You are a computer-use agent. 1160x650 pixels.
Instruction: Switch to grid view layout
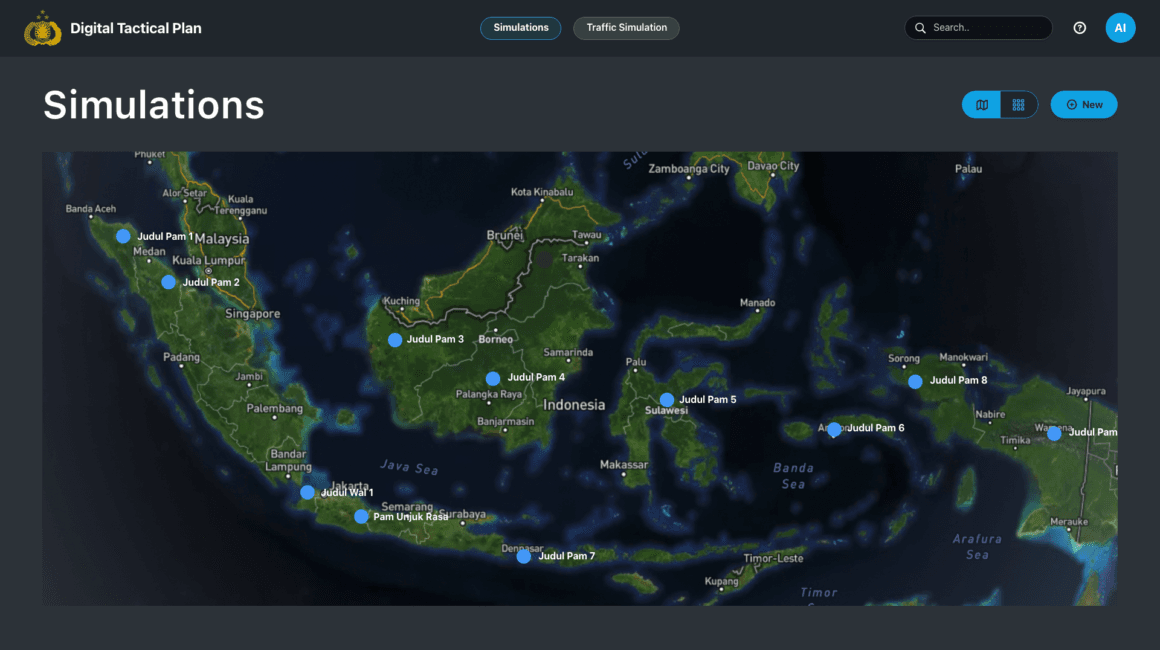tap(1019, 104)
